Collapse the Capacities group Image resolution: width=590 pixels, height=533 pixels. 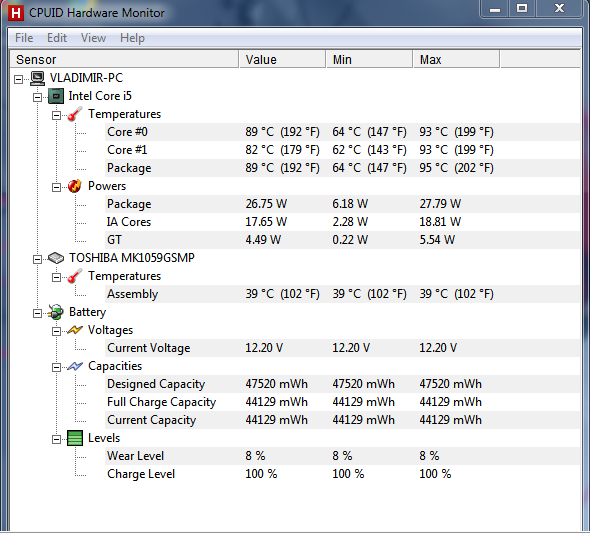[56, 367]
